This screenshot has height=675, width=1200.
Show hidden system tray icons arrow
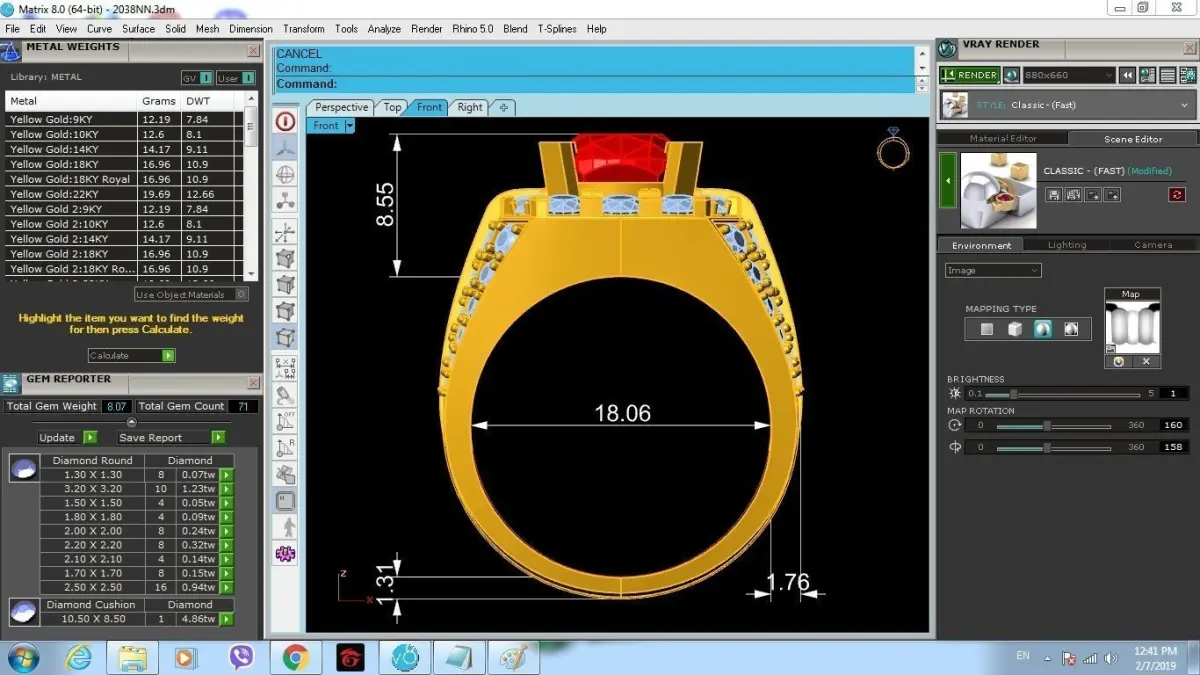(x=1046, y=659)
